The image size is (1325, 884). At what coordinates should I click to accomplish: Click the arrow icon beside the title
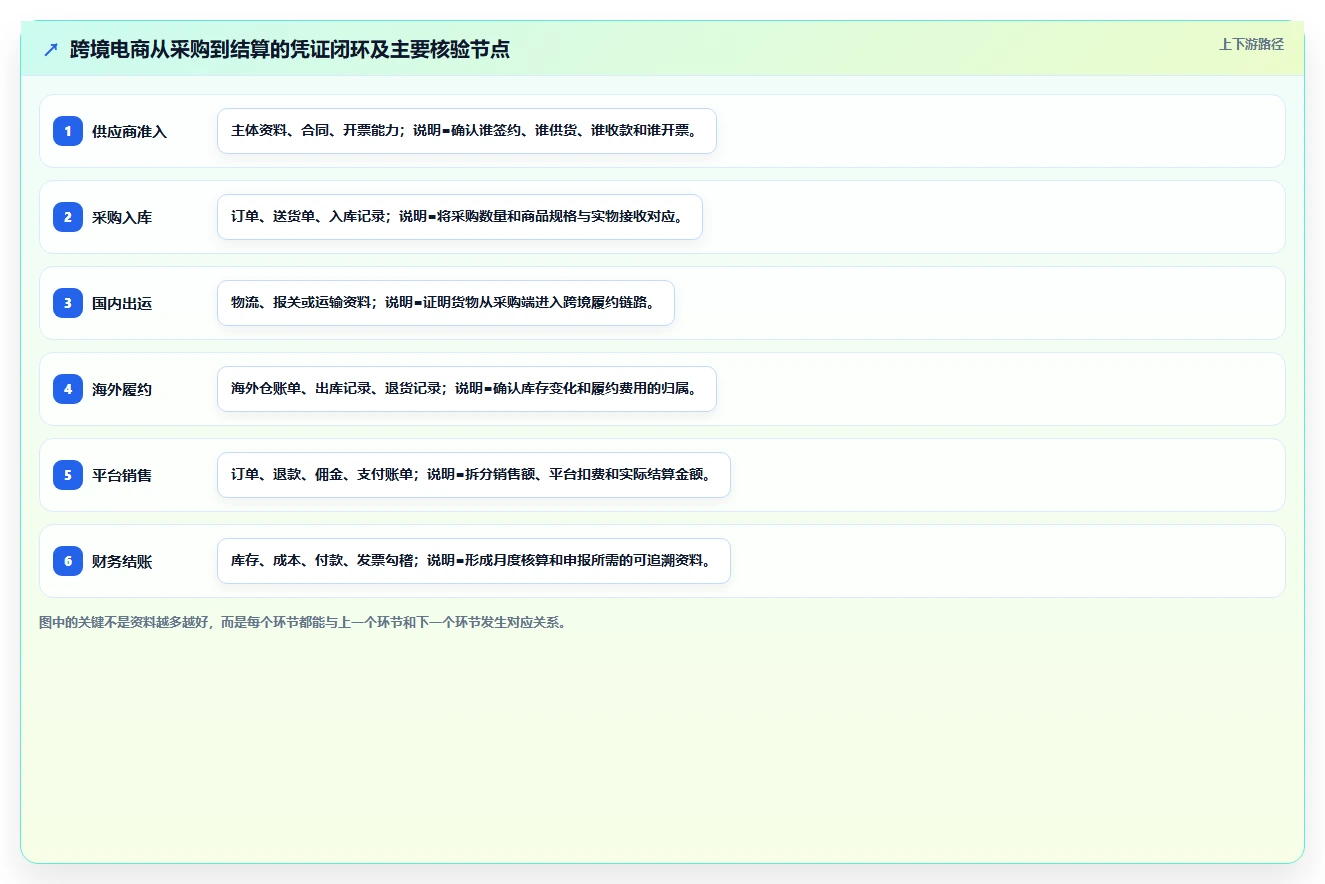coord(51,49)
